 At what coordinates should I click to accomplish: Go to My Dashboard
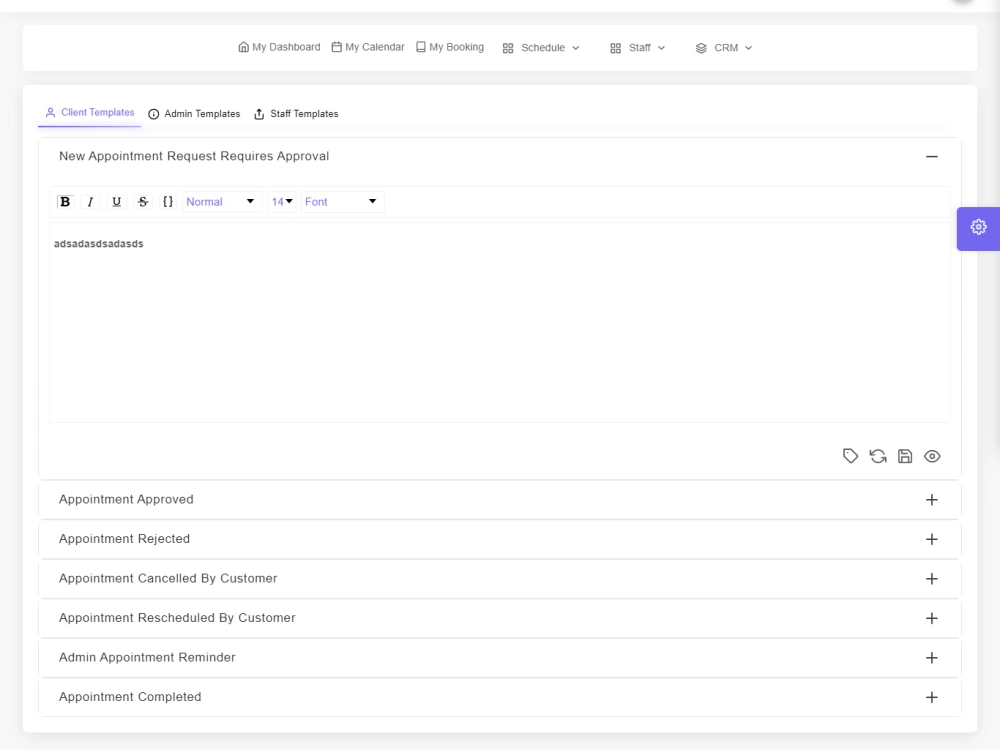click(x=279, y=47)
